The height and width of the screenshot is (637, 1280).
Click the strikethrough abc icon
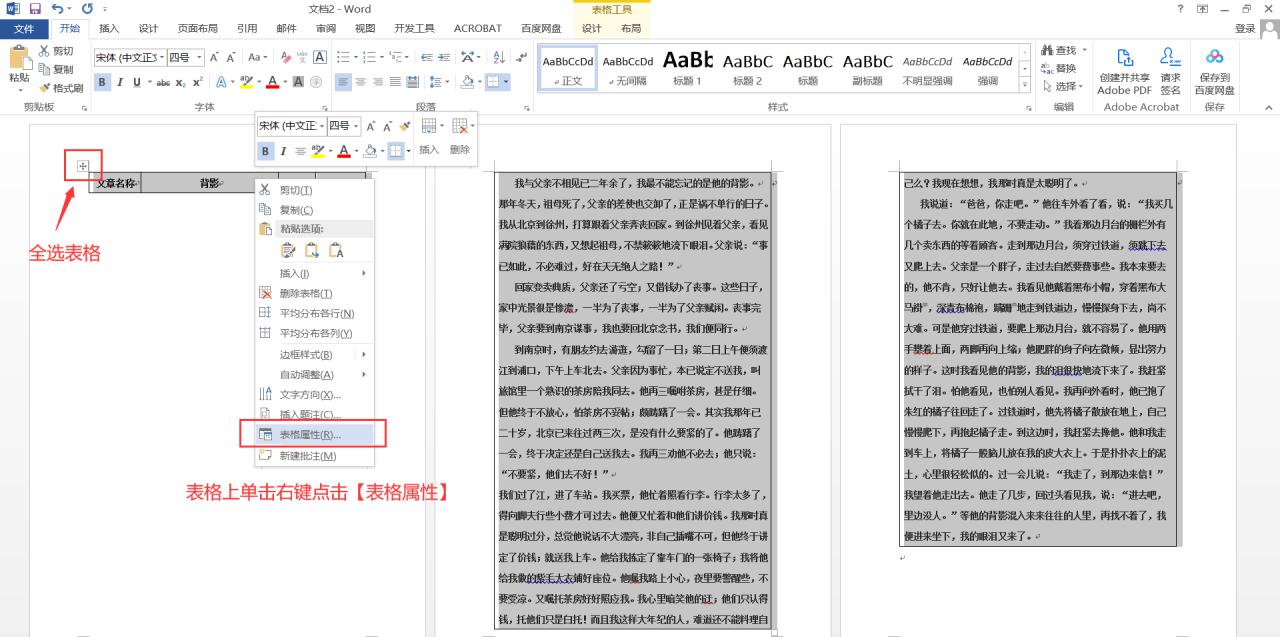[163, 82]
